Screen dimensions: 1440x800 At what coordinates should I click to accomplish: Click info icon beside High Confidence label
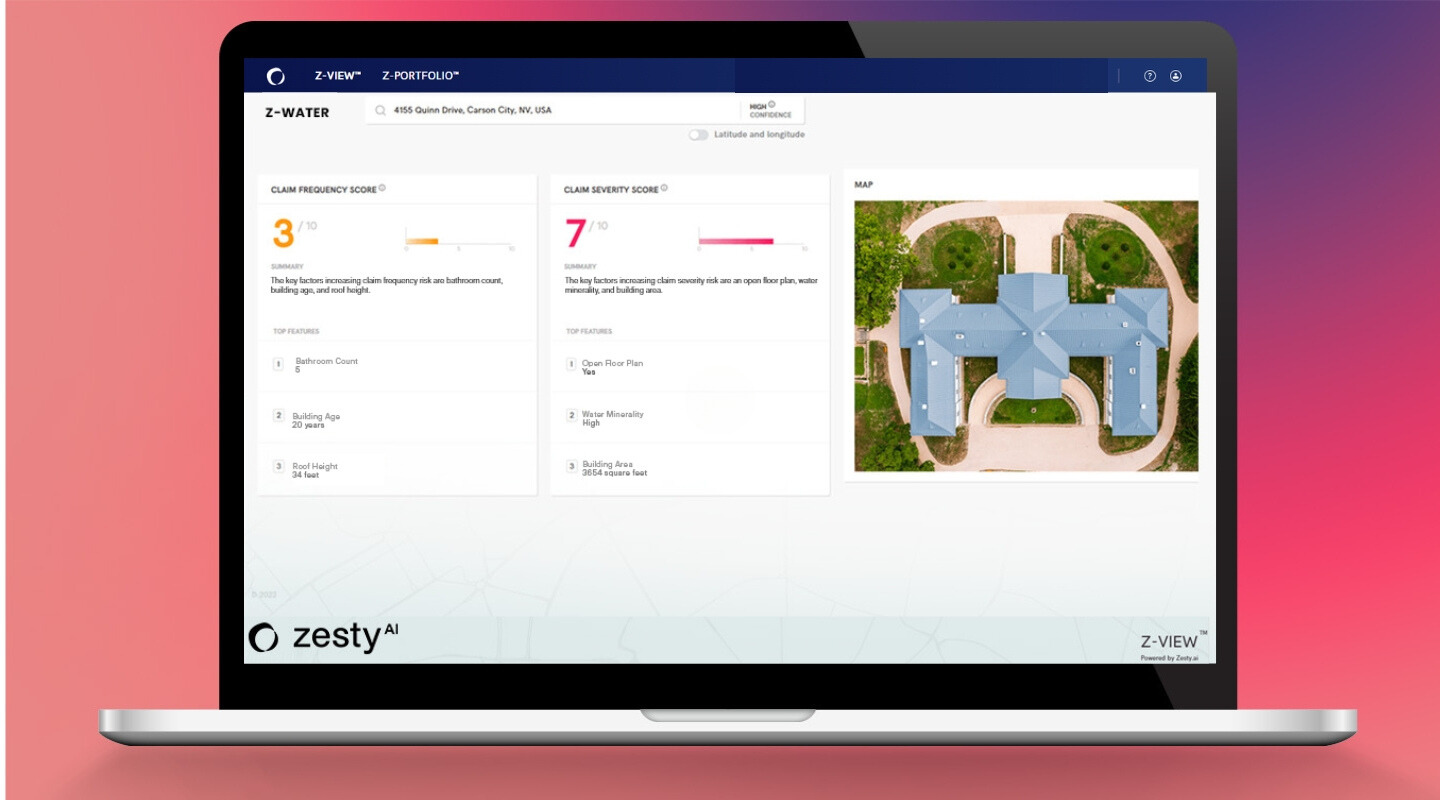(x=772, y=104)
